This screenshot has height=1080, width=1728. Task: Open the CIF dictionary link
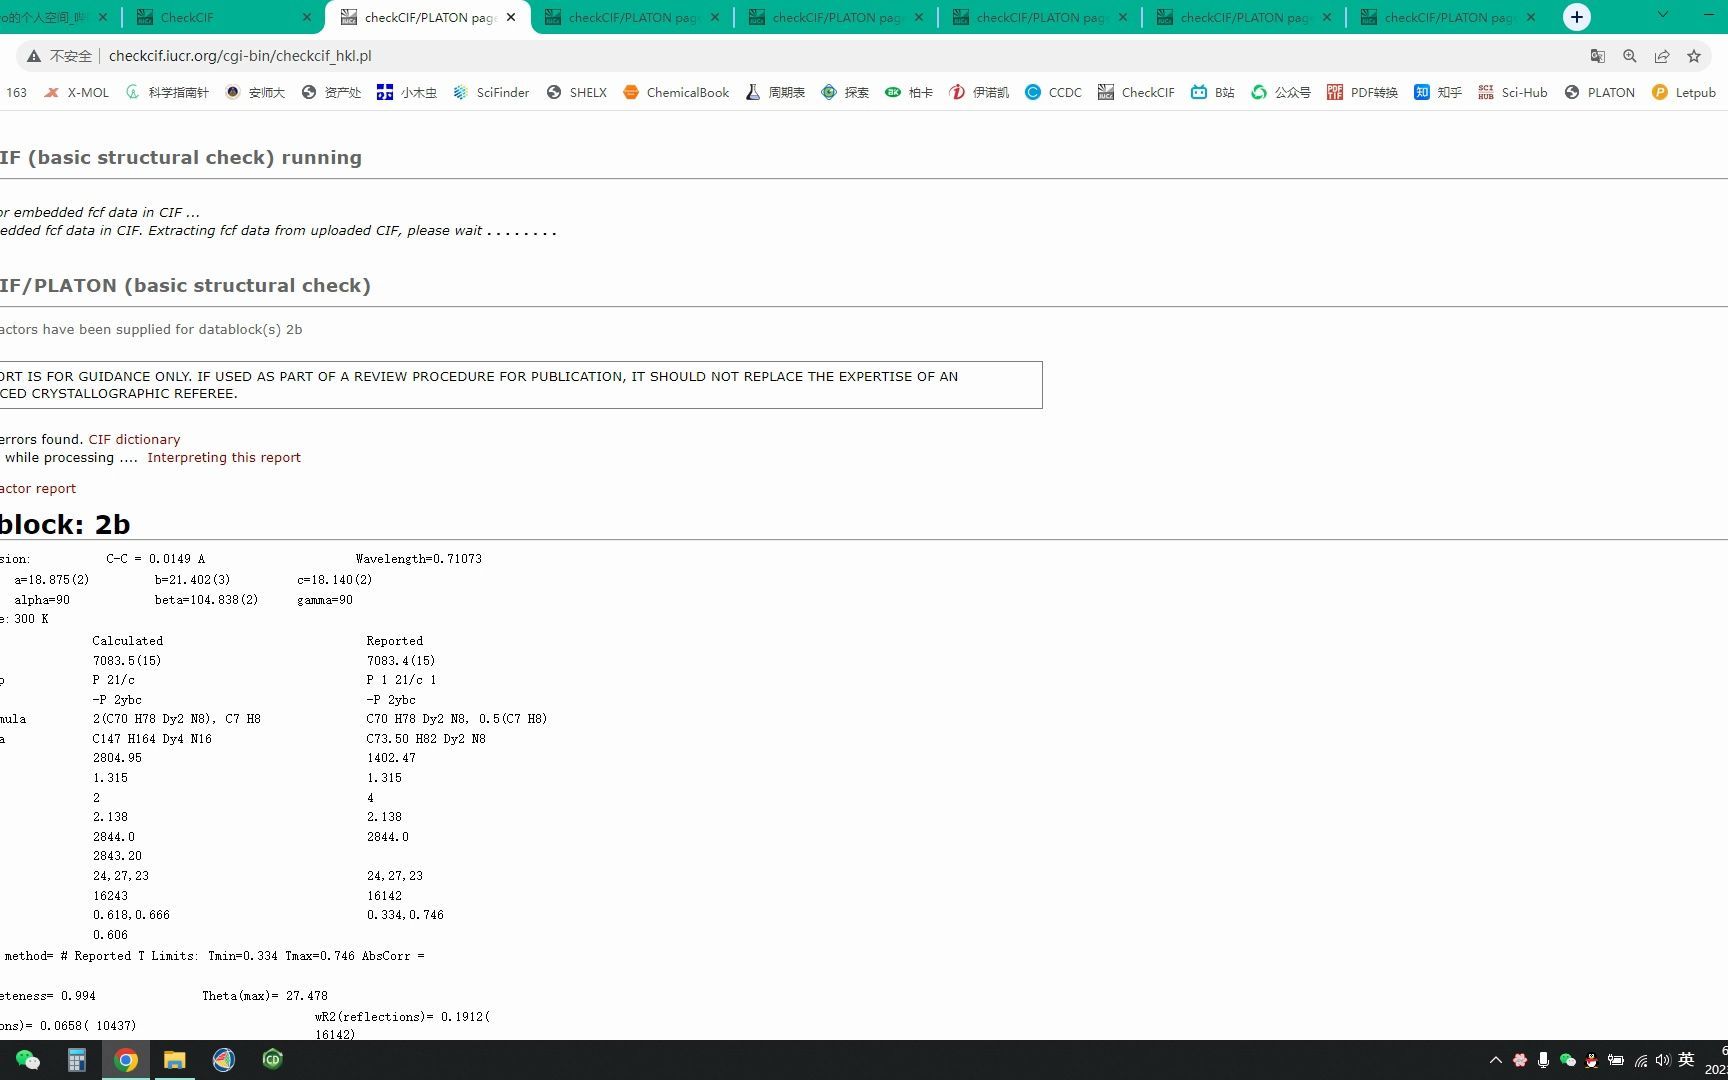134,439
